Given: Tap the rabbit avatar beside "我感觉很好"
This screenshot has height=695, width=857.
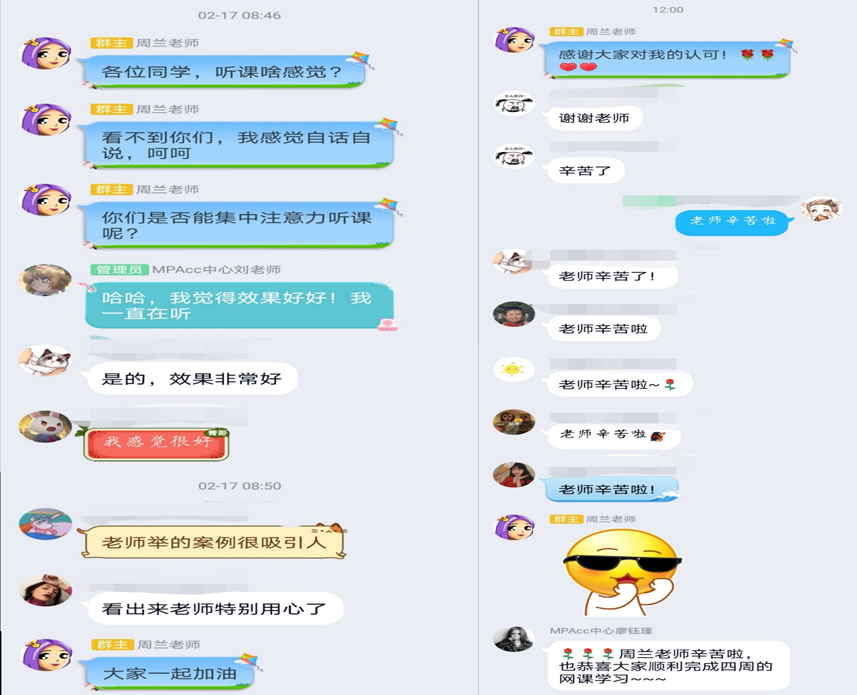Looking at the screenshot, I should [x=45, y=426].
